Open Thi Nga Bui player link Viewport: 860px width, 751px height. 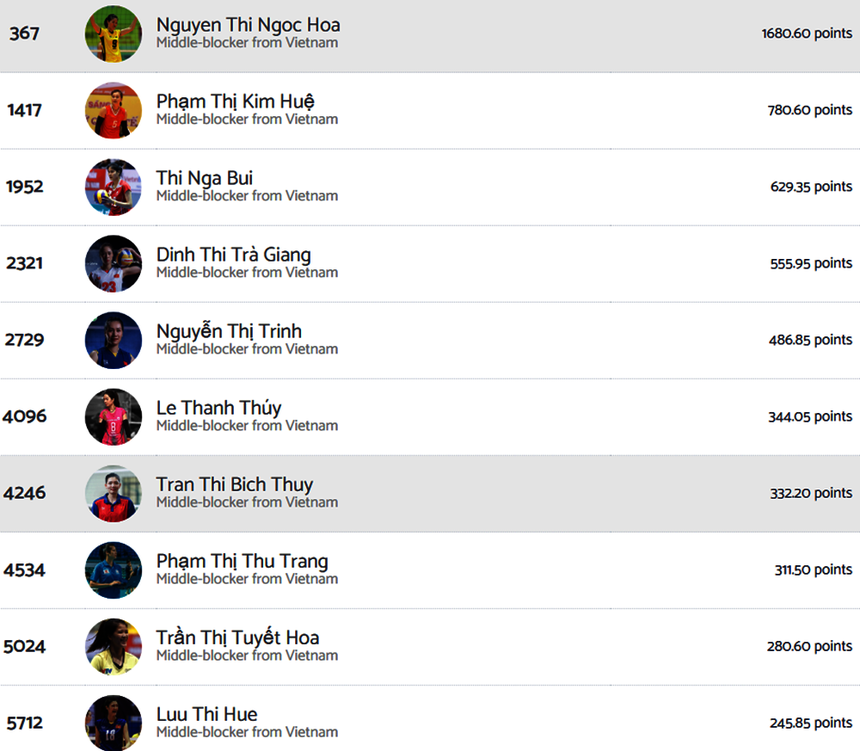(x=204, y=178)
